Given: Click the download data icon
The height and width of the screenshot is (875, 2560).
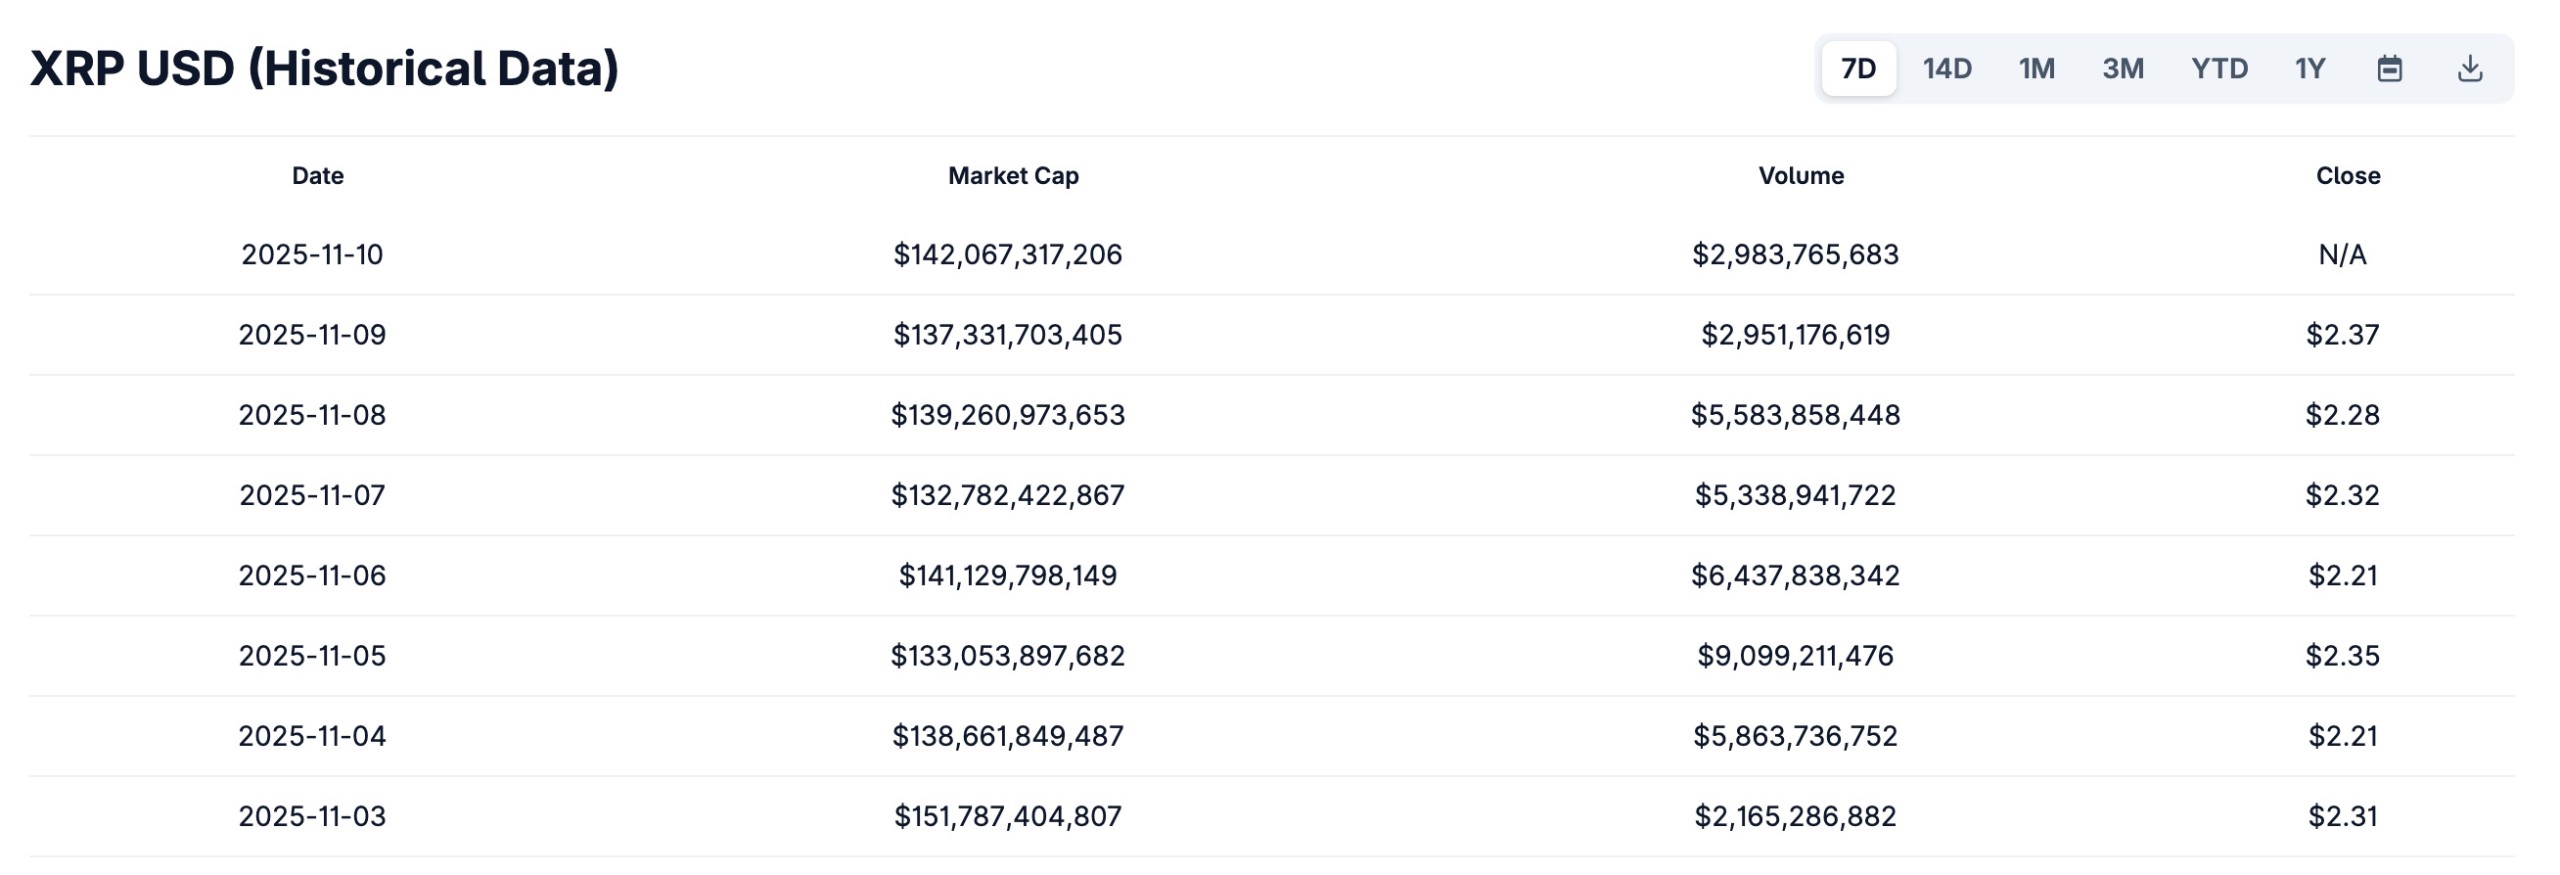Looking at the screenshot, I should 2470,68.
